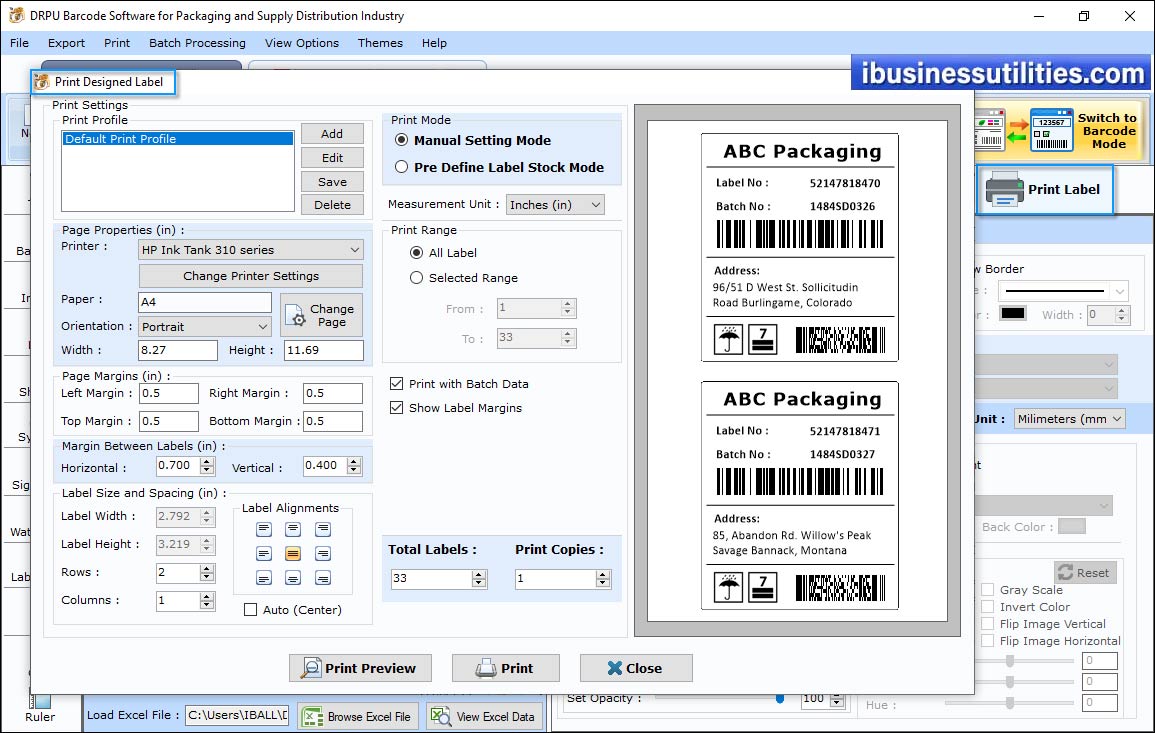Click the Back Color swatch
Screen dimensions: 1155x733
[1071, 527]
